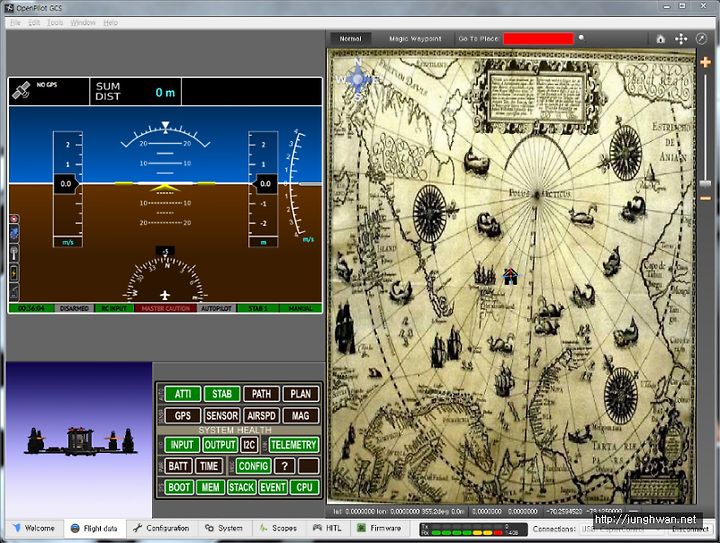Click the CPU health indicator
This screenshot has height=543, width=720.
click(x=304, y=487)
